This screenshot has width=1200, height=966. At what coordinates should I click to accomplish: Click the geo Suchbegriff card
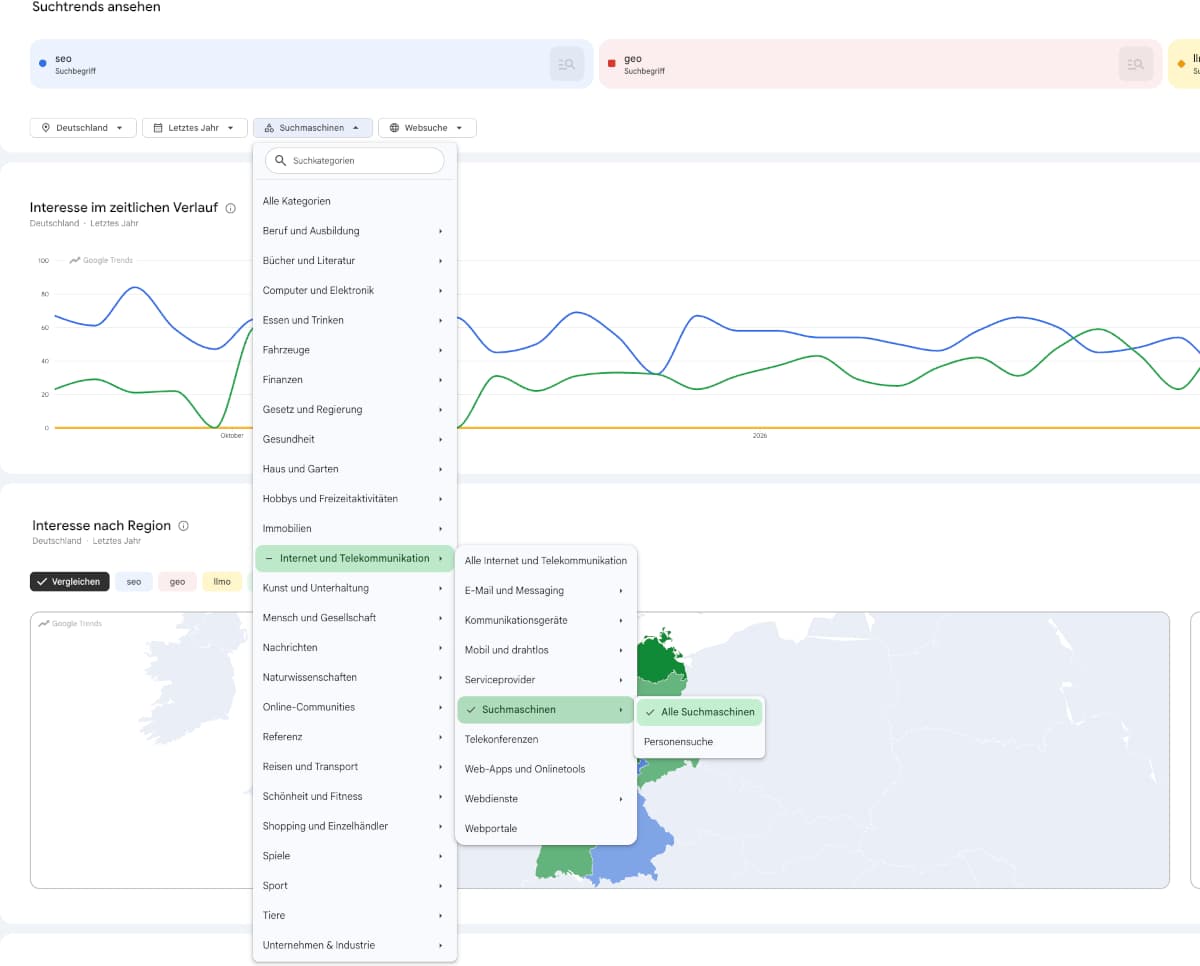click(x=880, y=64)
